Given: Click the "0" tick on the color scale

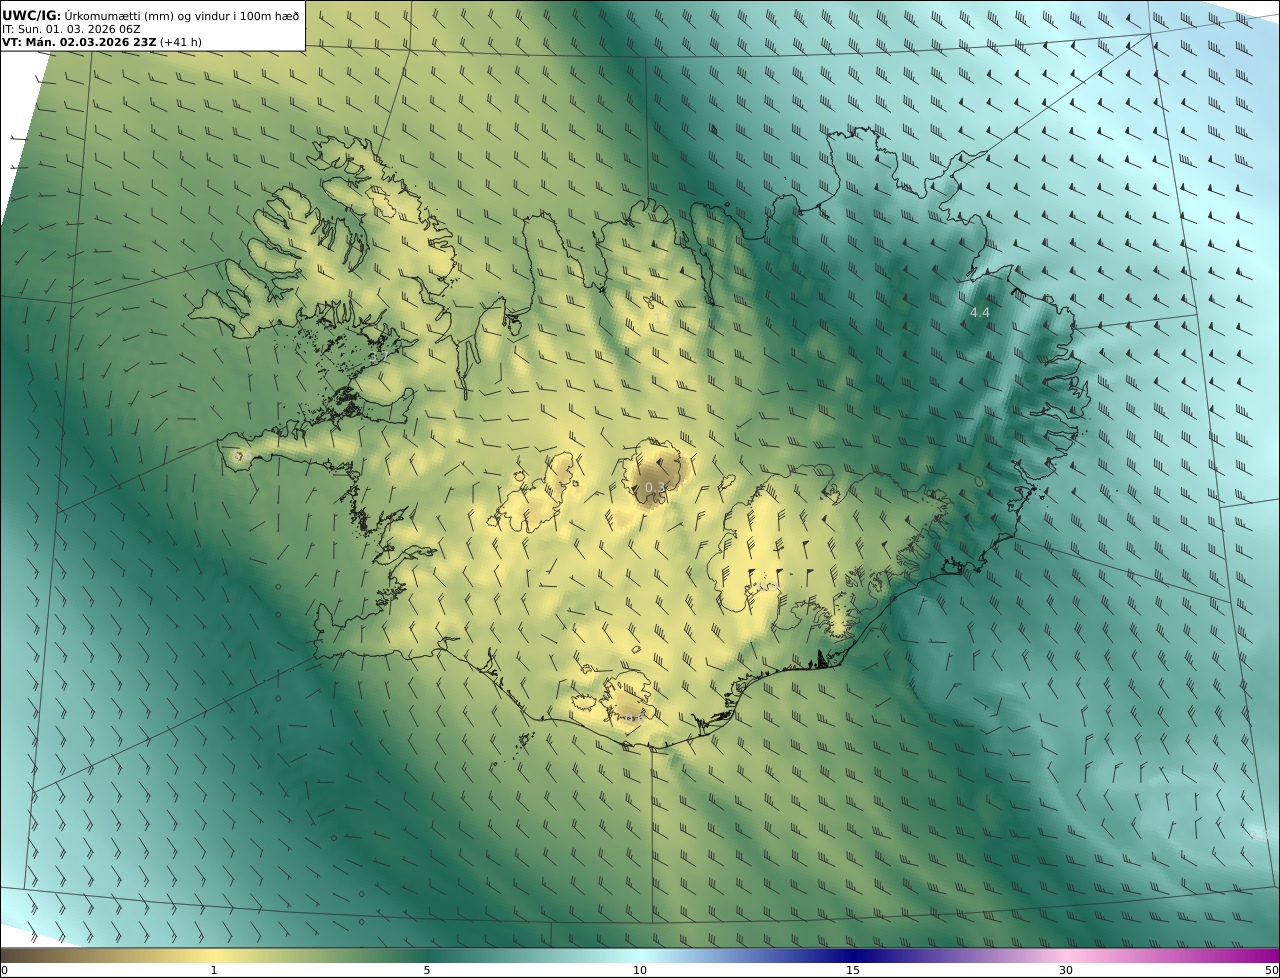Looking at the screenshot, I should click(x=4, y=970).
